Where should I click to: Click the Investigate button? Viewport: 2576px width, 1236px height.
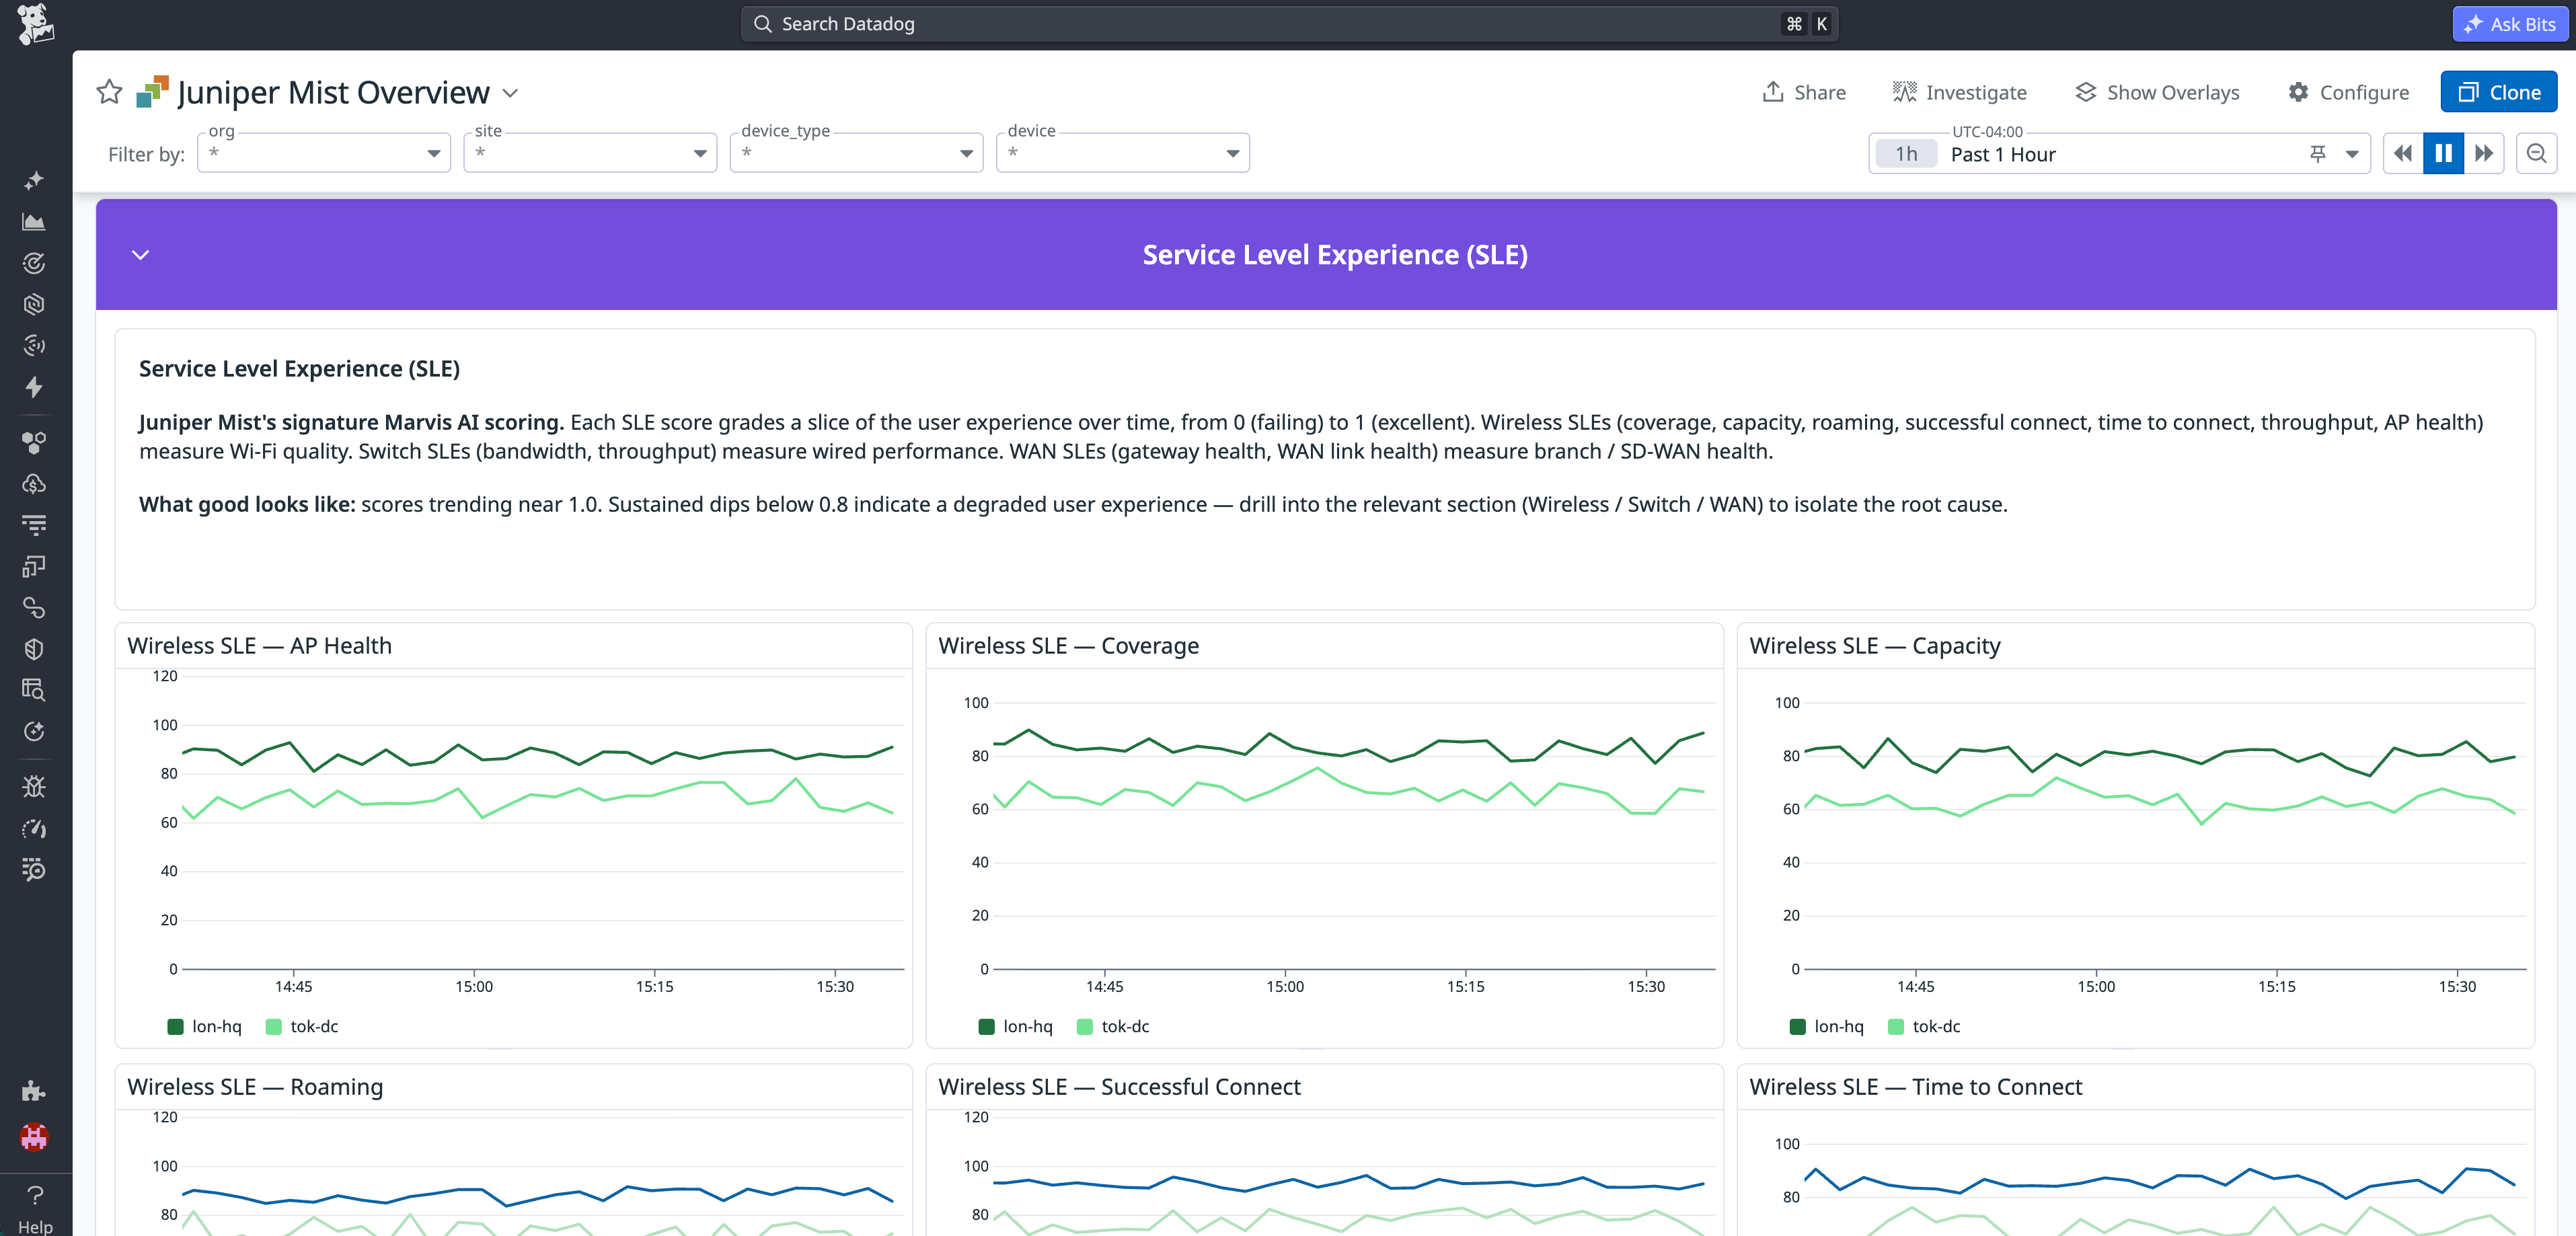[1960, 92]
